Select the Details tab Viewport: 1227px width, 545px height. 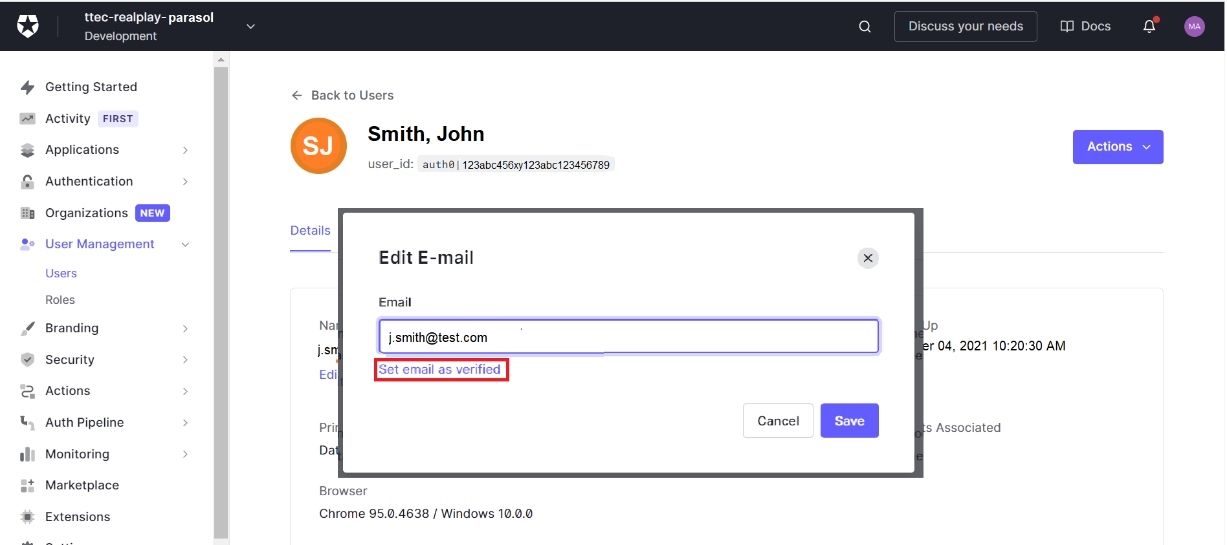[310, 231]
